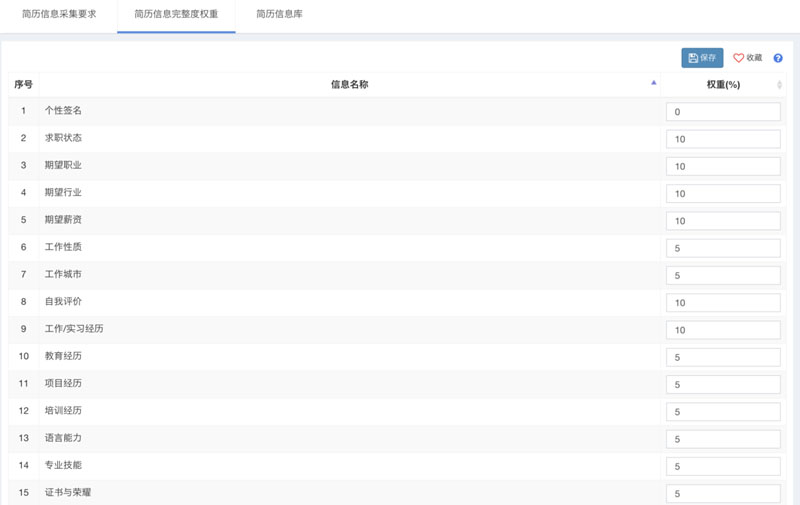The image size is (800, 505).
Task: Click the 收藏 heart favorite icon
Action: coord(739,58)
